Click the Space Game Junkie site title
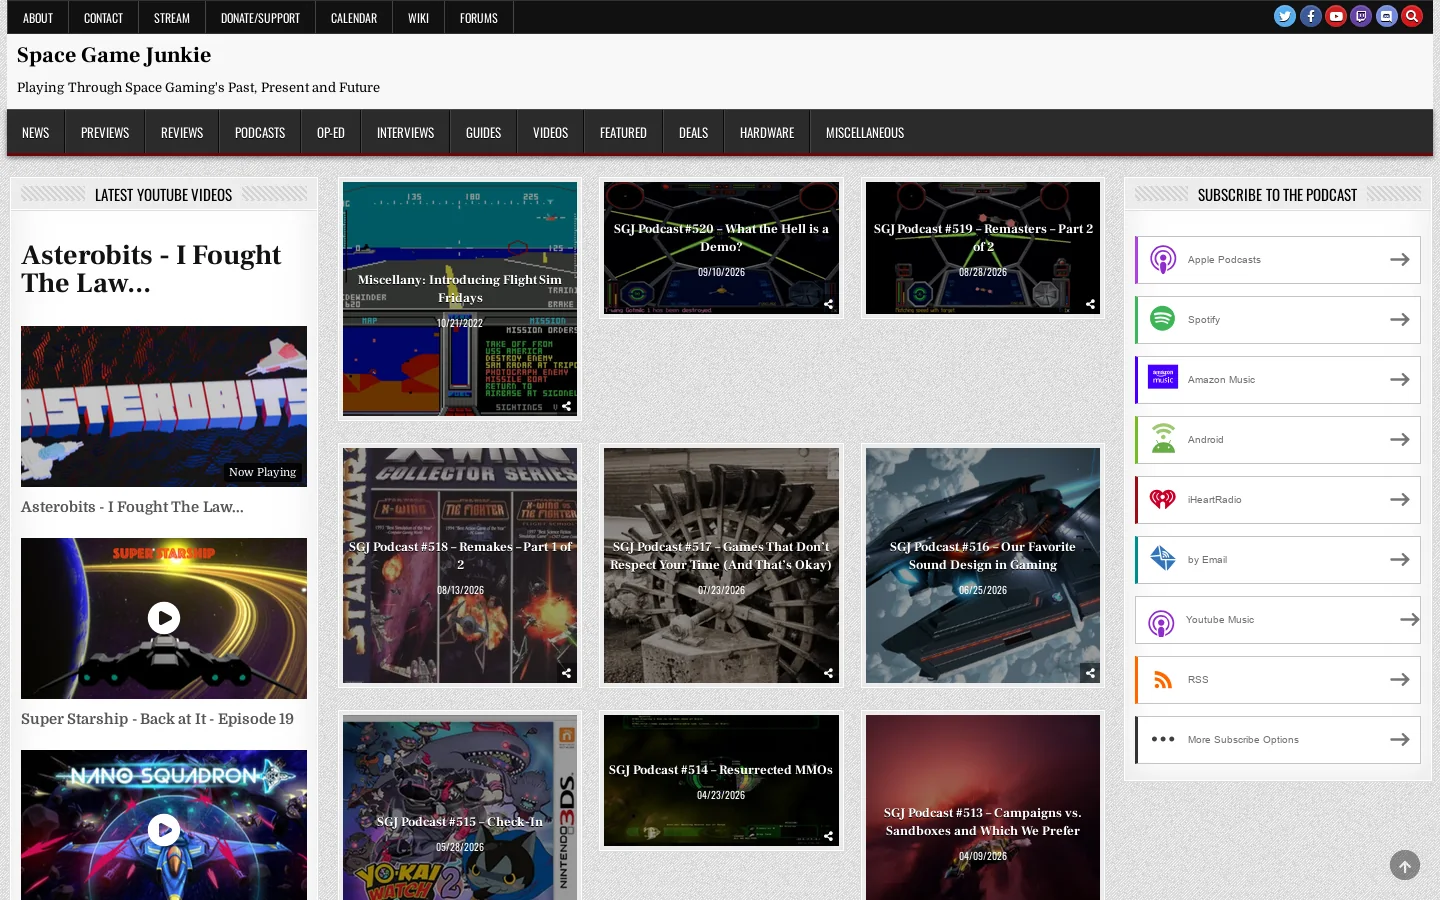This screenshot has width=1440, height=900. click(x=114, y=55)
